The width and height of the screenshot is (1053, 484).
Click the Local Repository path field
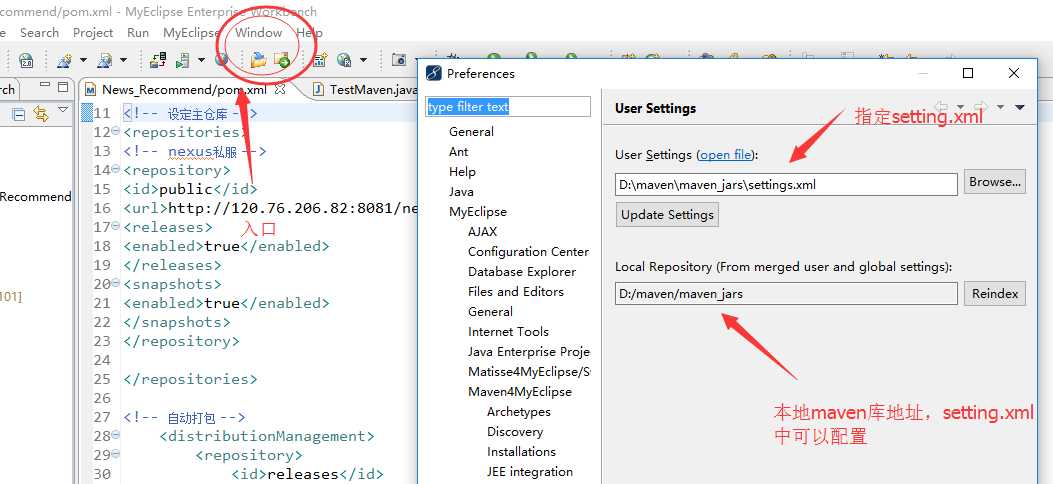coord(786,293)
